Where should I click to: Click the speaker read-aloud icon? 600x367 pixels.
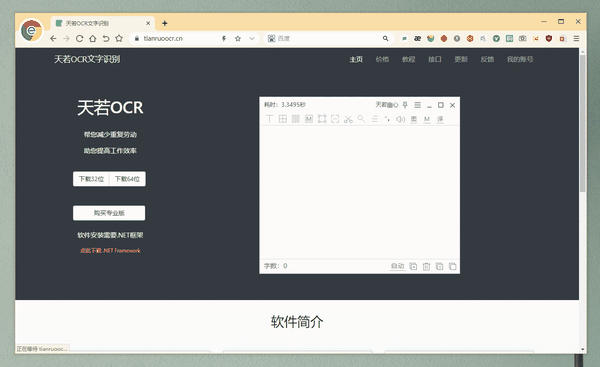[400, 119]
